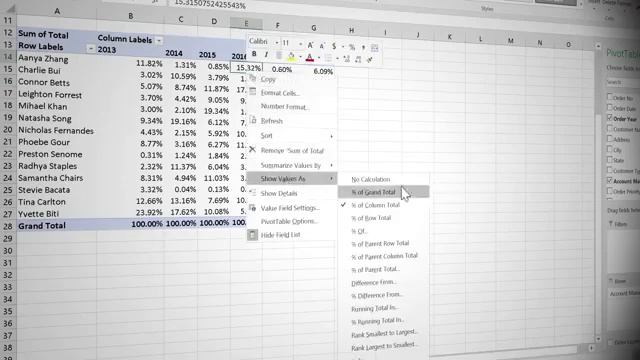The width and height of the screenshot is (640, 360).
Task: Open the Row Labels filter dropdown
Action: [x=91, y=49]
